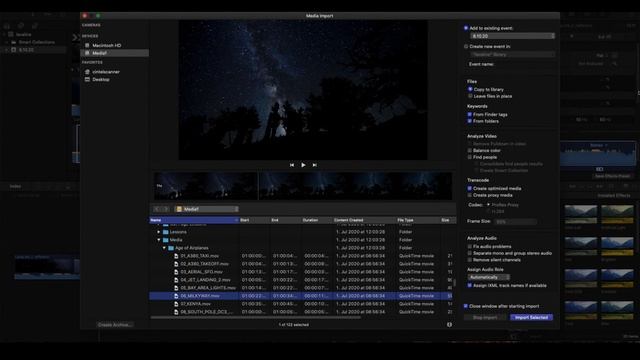Viewport: 640px width, 360px height.
Task: Collapse the Age of Airplanes folder
Action: pyautogui.click(x=164, y=248)
